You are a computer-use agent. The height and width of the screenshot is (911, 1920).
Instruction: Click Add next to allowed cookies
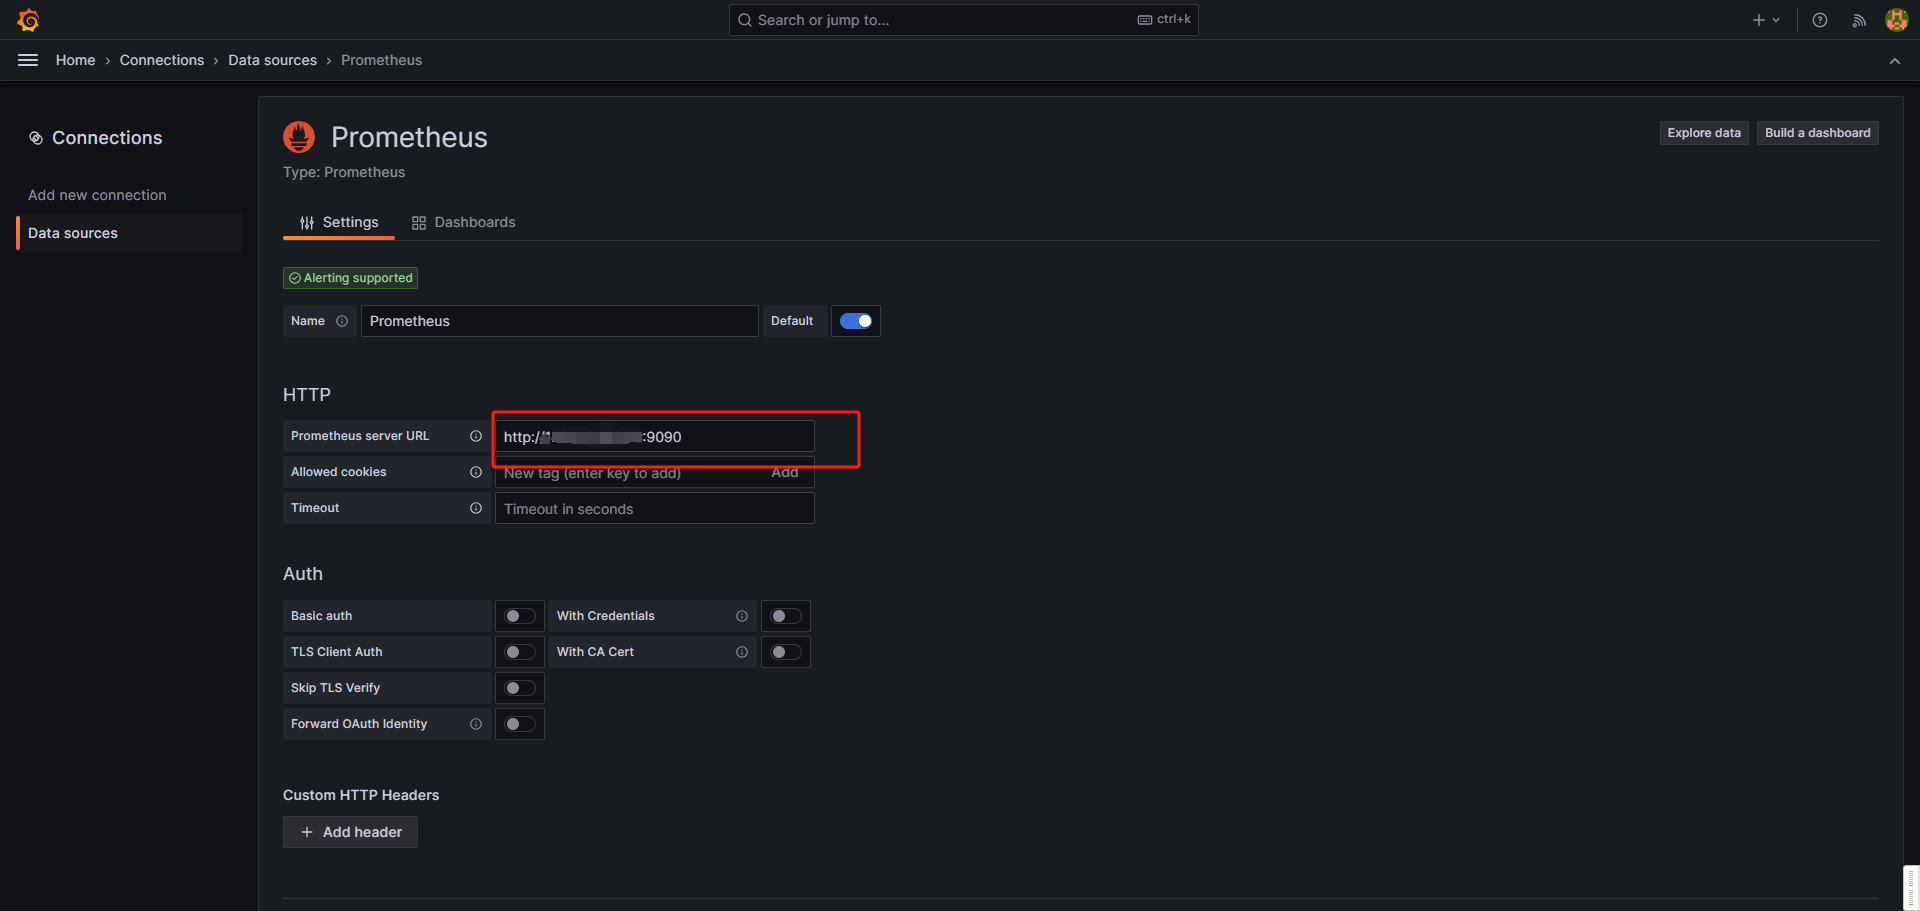click(785, 472)
